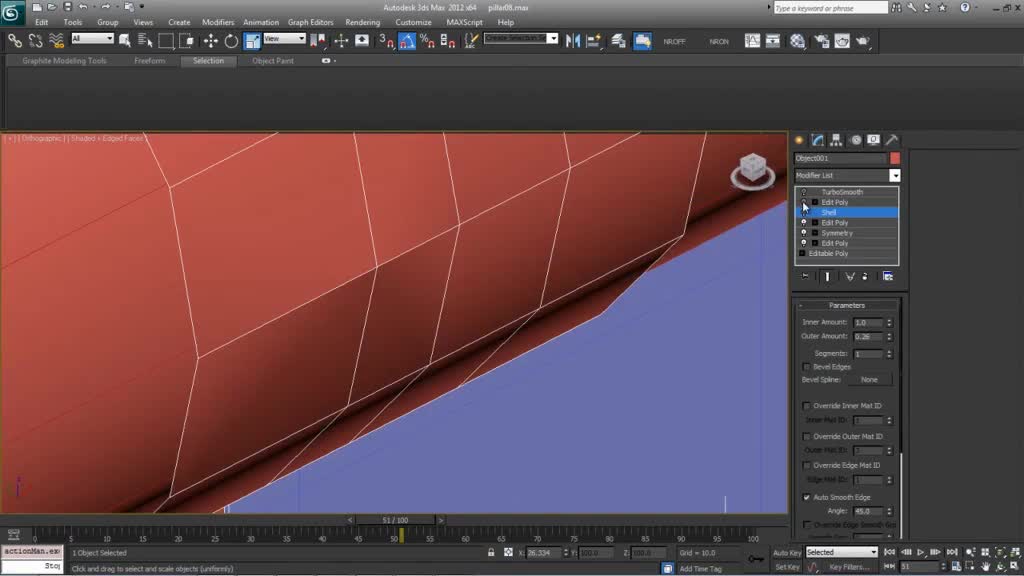This screenshot has height=576, width=1024.
Task: Click the Mirror tool icon
Action: [x=572, y=41]
